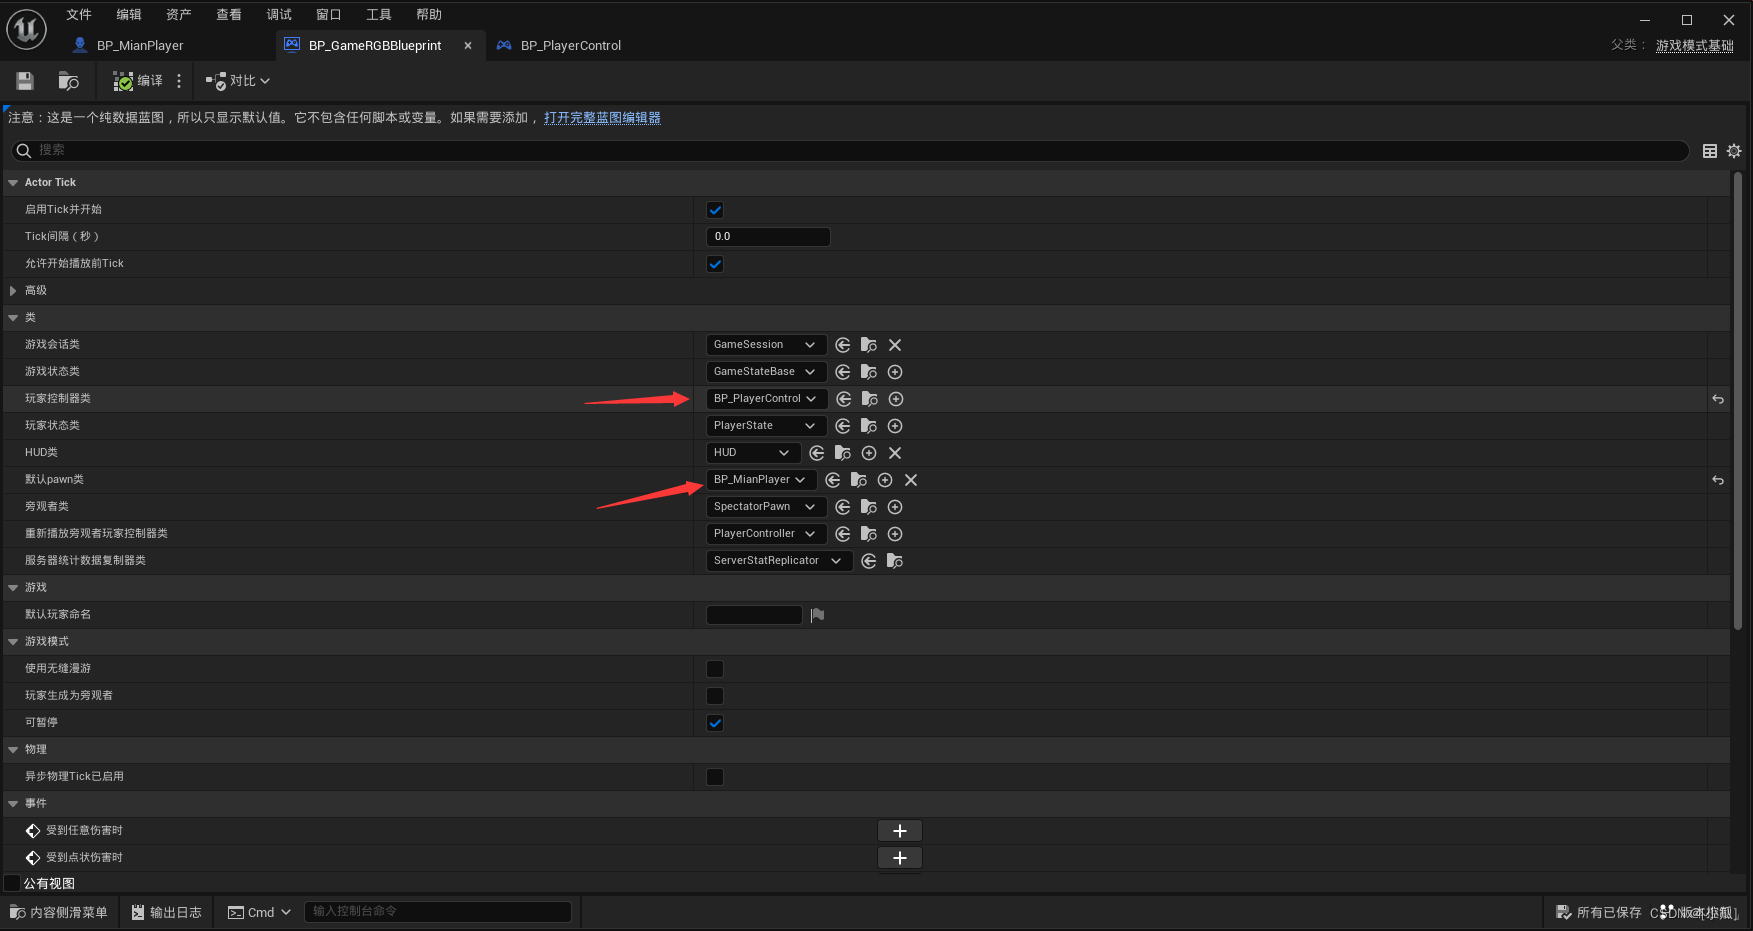
Task: Add 受到点状伤害时 event plus button
Action: (x=900, y=858)
